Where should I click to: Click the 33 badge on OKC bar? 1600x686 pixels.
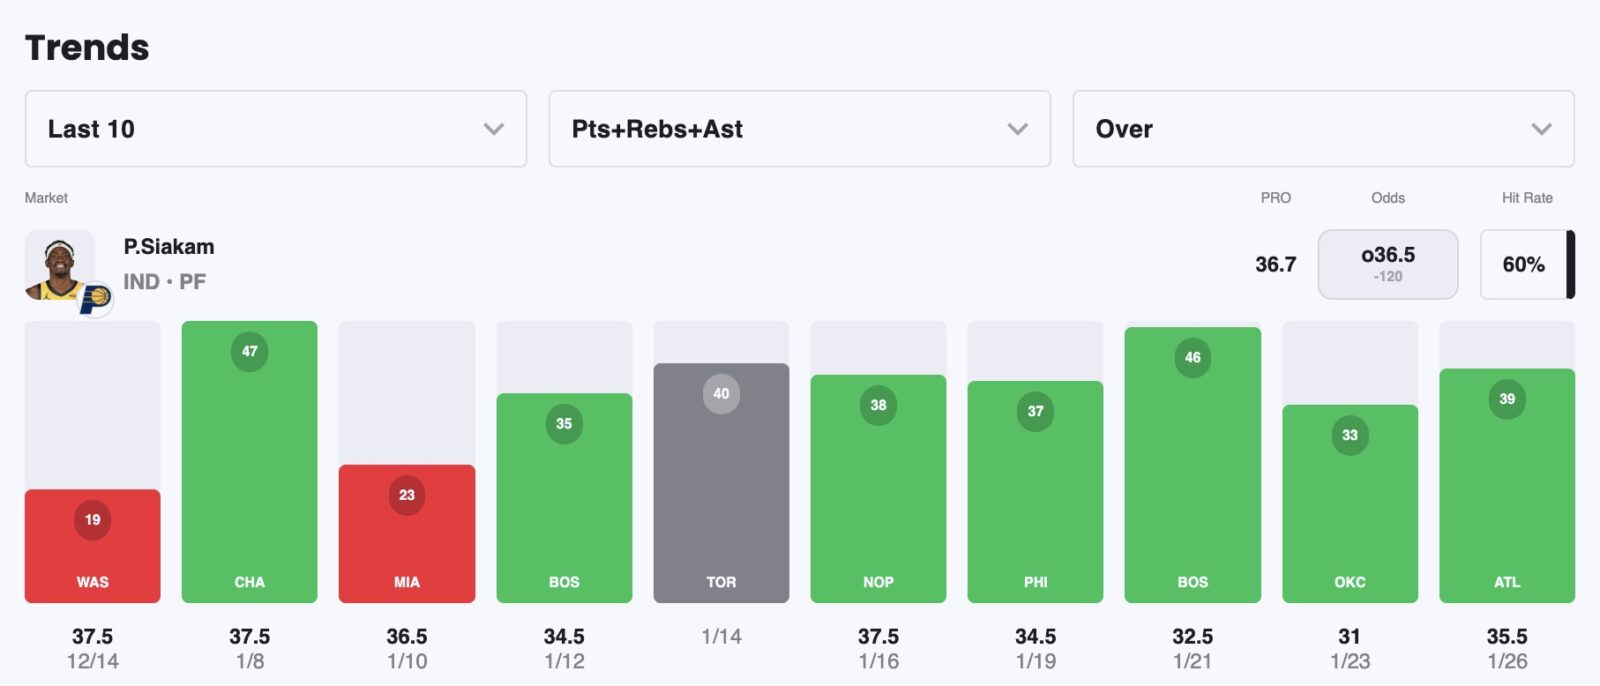1349,435
